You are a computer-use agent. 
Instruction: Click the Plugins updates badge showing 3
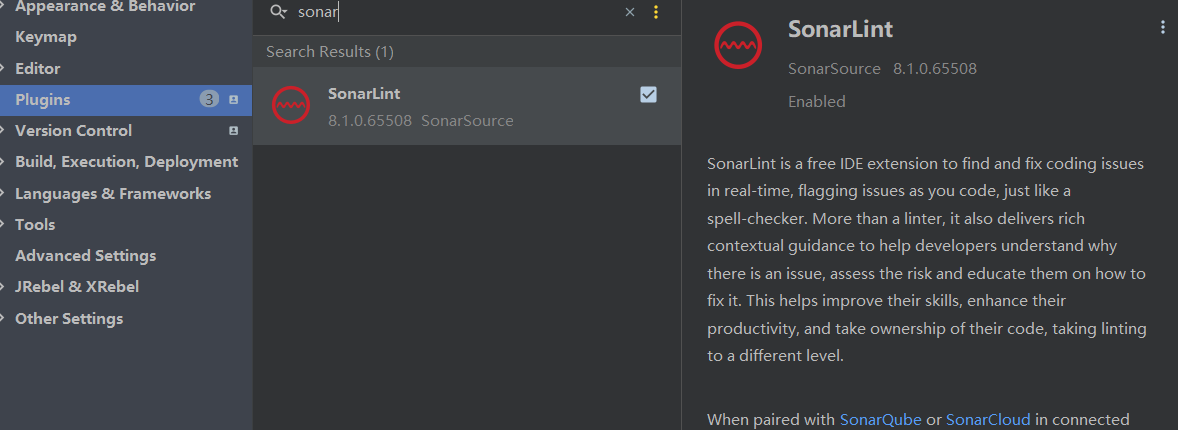(210, 99)
